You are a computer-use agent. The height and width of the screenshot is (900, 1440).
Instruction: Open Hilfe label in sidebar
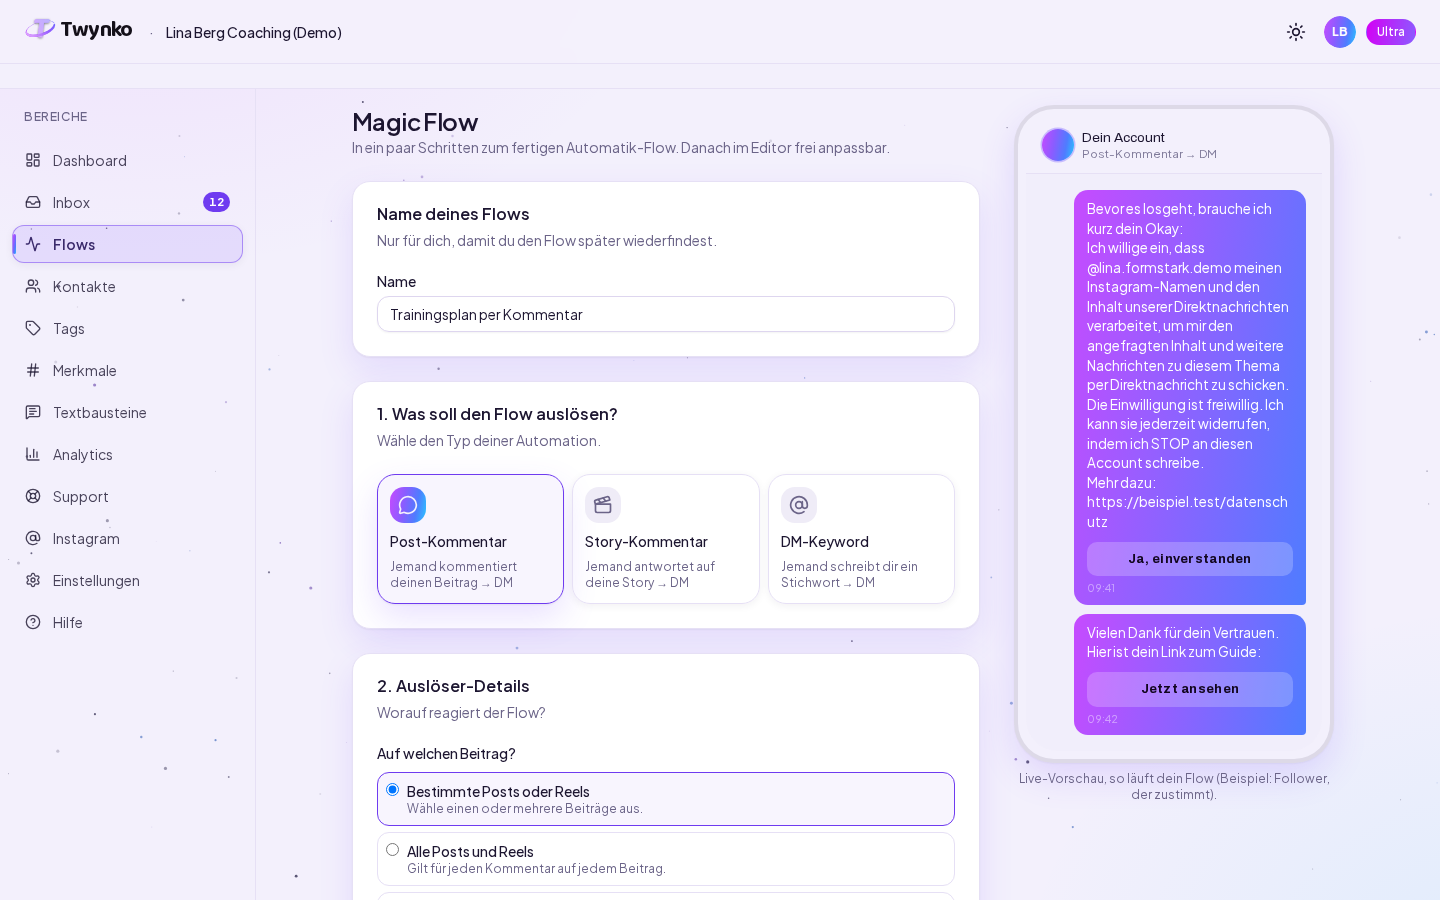pyautogui.click(x=68, y=623)
